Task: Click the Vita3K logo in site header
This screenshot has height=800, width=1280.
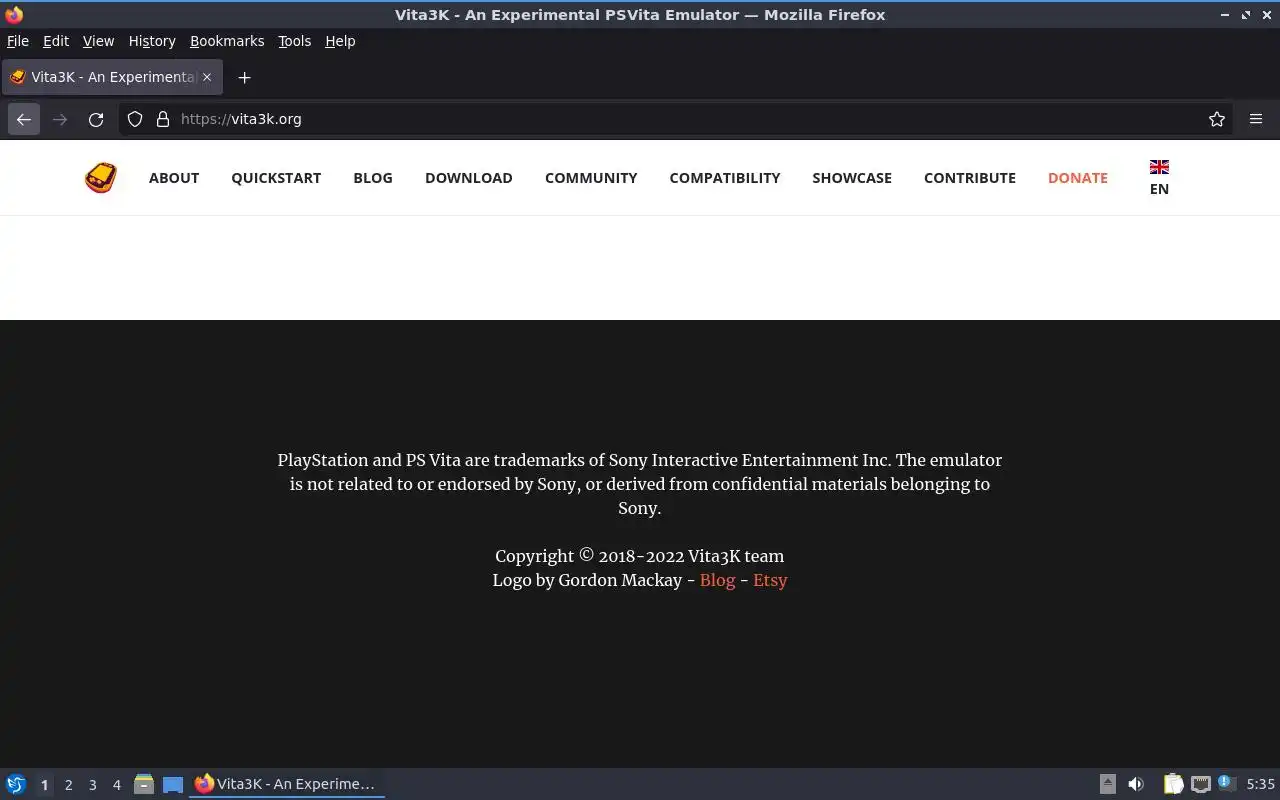Action: [101, 178]
